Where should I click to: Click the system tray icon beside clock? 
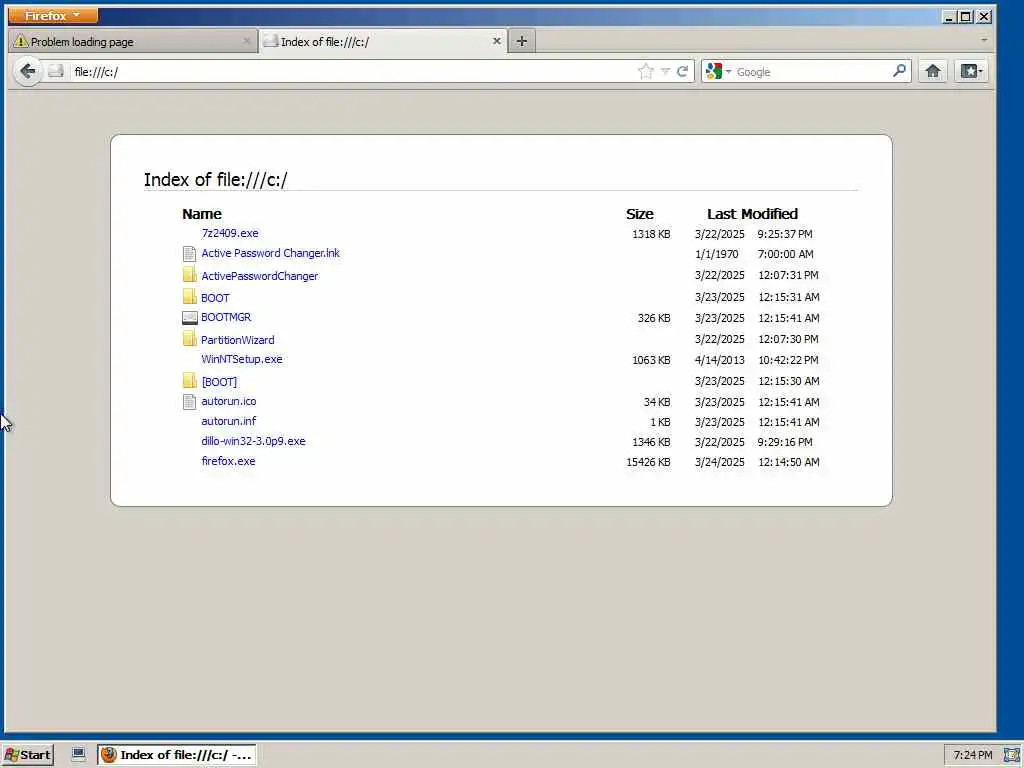[x=1012, y=755]
